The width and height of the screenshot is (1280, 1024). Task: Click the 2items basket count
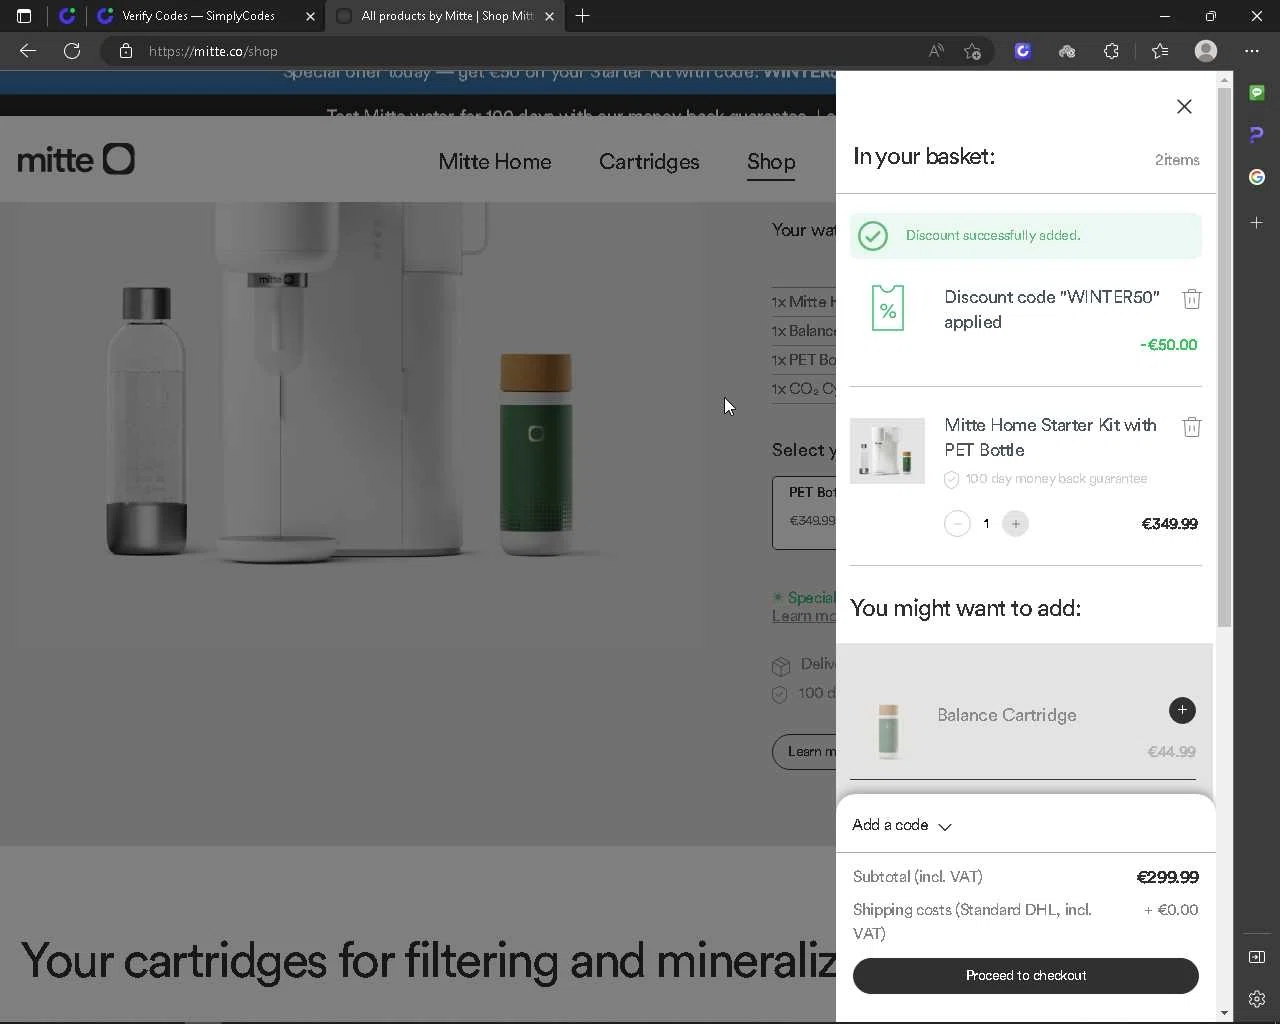pyautogui.click(x=1177, y=160)
